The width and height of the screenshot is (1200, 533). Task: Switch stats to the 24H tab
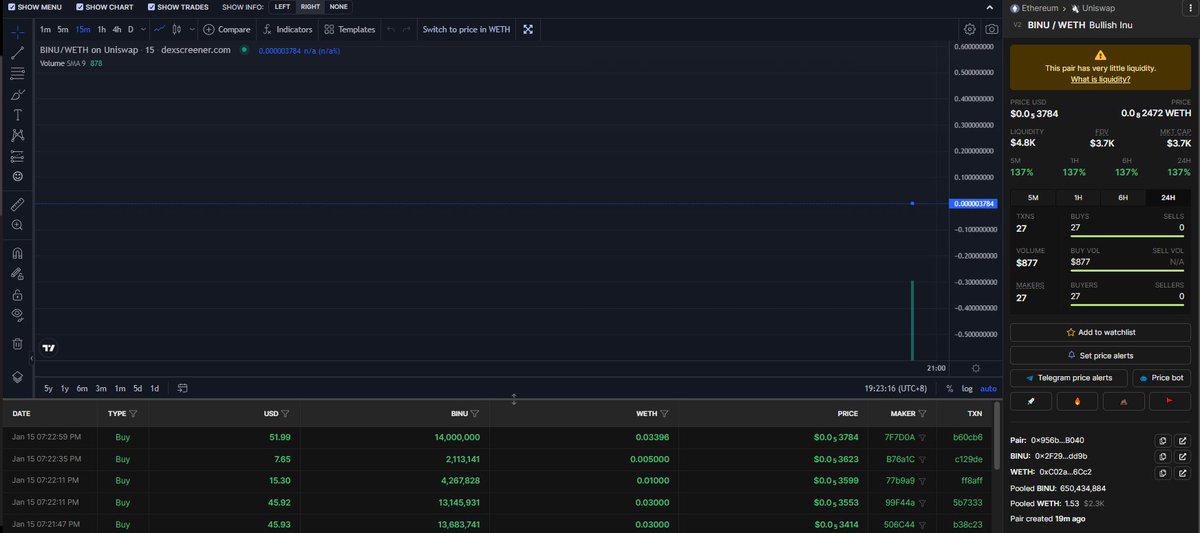click(1167, 198)
